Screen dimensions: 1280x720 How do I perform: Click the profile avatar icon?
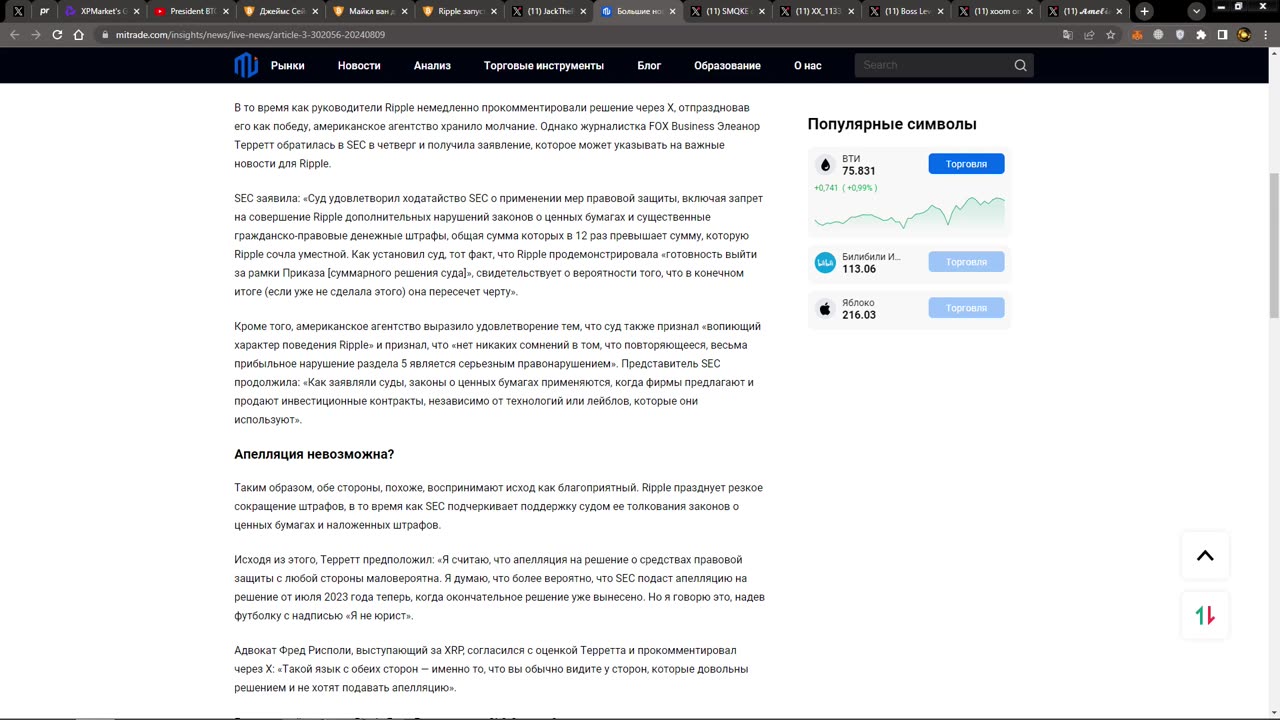pyautogui.click(x=1244, y=34)
